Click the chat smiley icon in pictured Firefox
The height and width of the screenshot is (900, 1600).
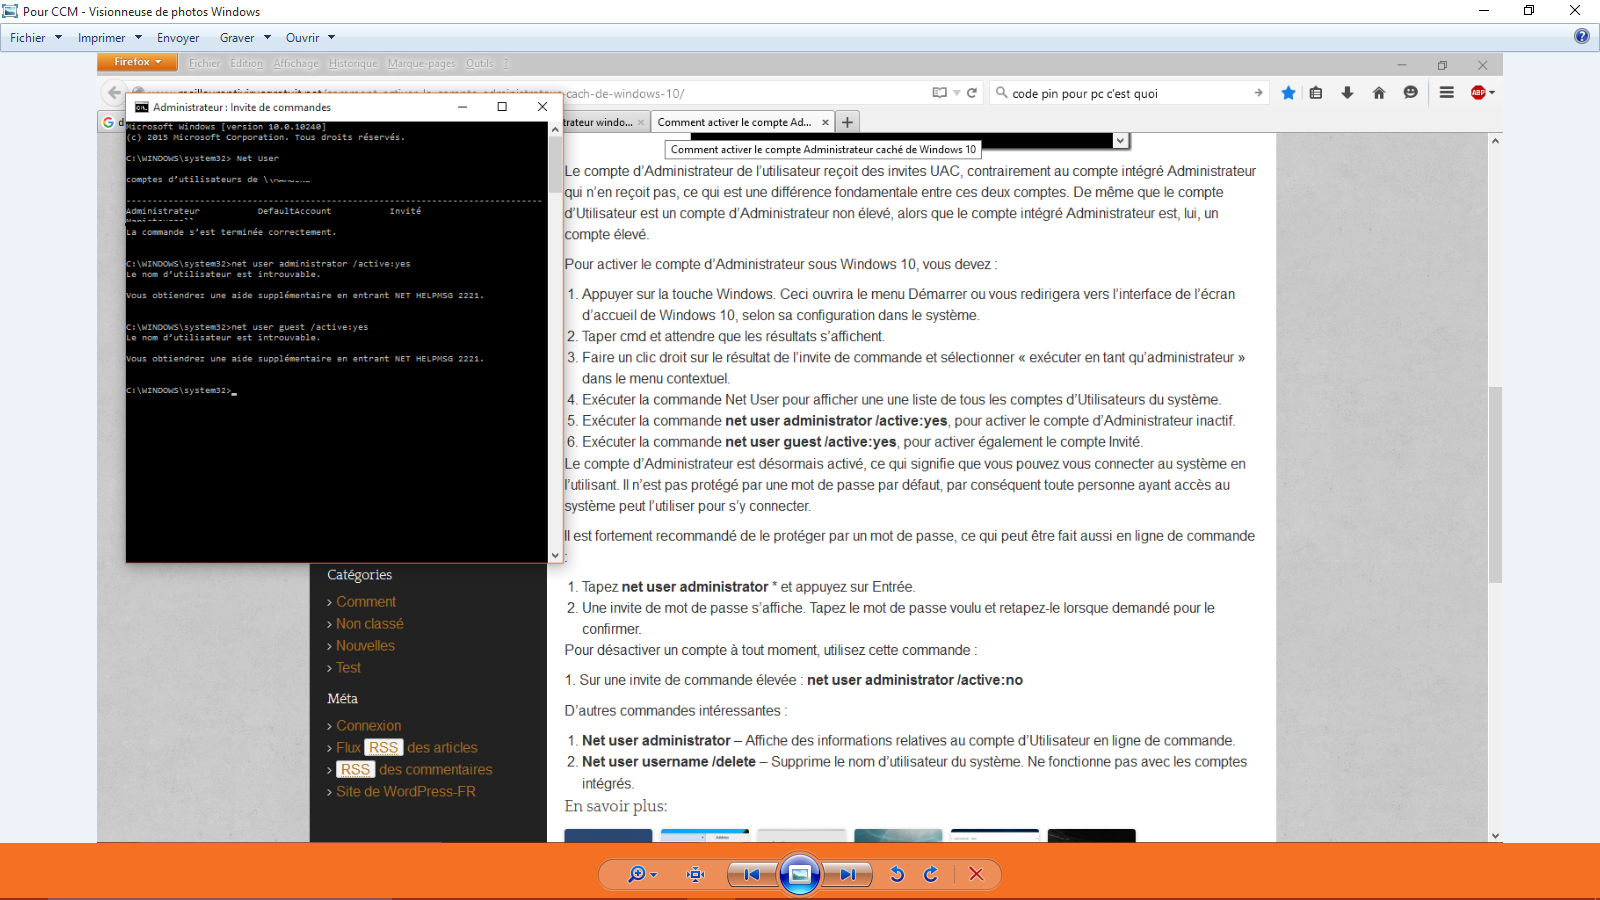1410,93
